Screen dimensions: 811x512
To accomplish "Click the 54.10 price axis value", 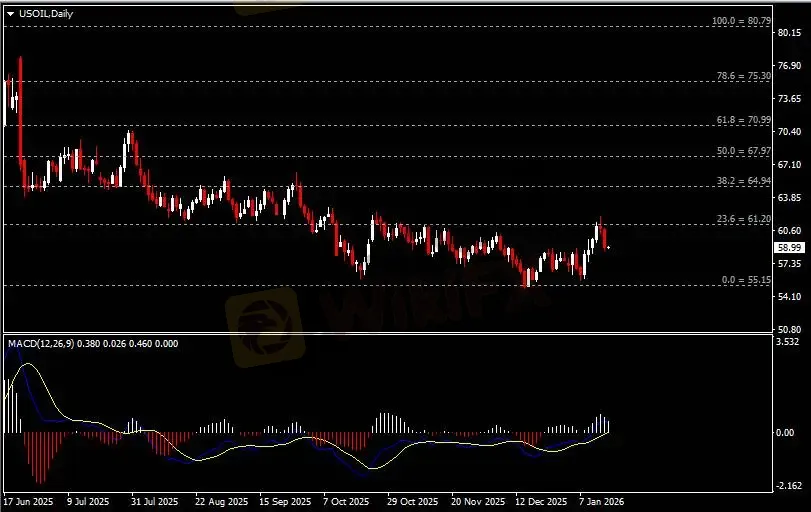I will pos(790,297).
